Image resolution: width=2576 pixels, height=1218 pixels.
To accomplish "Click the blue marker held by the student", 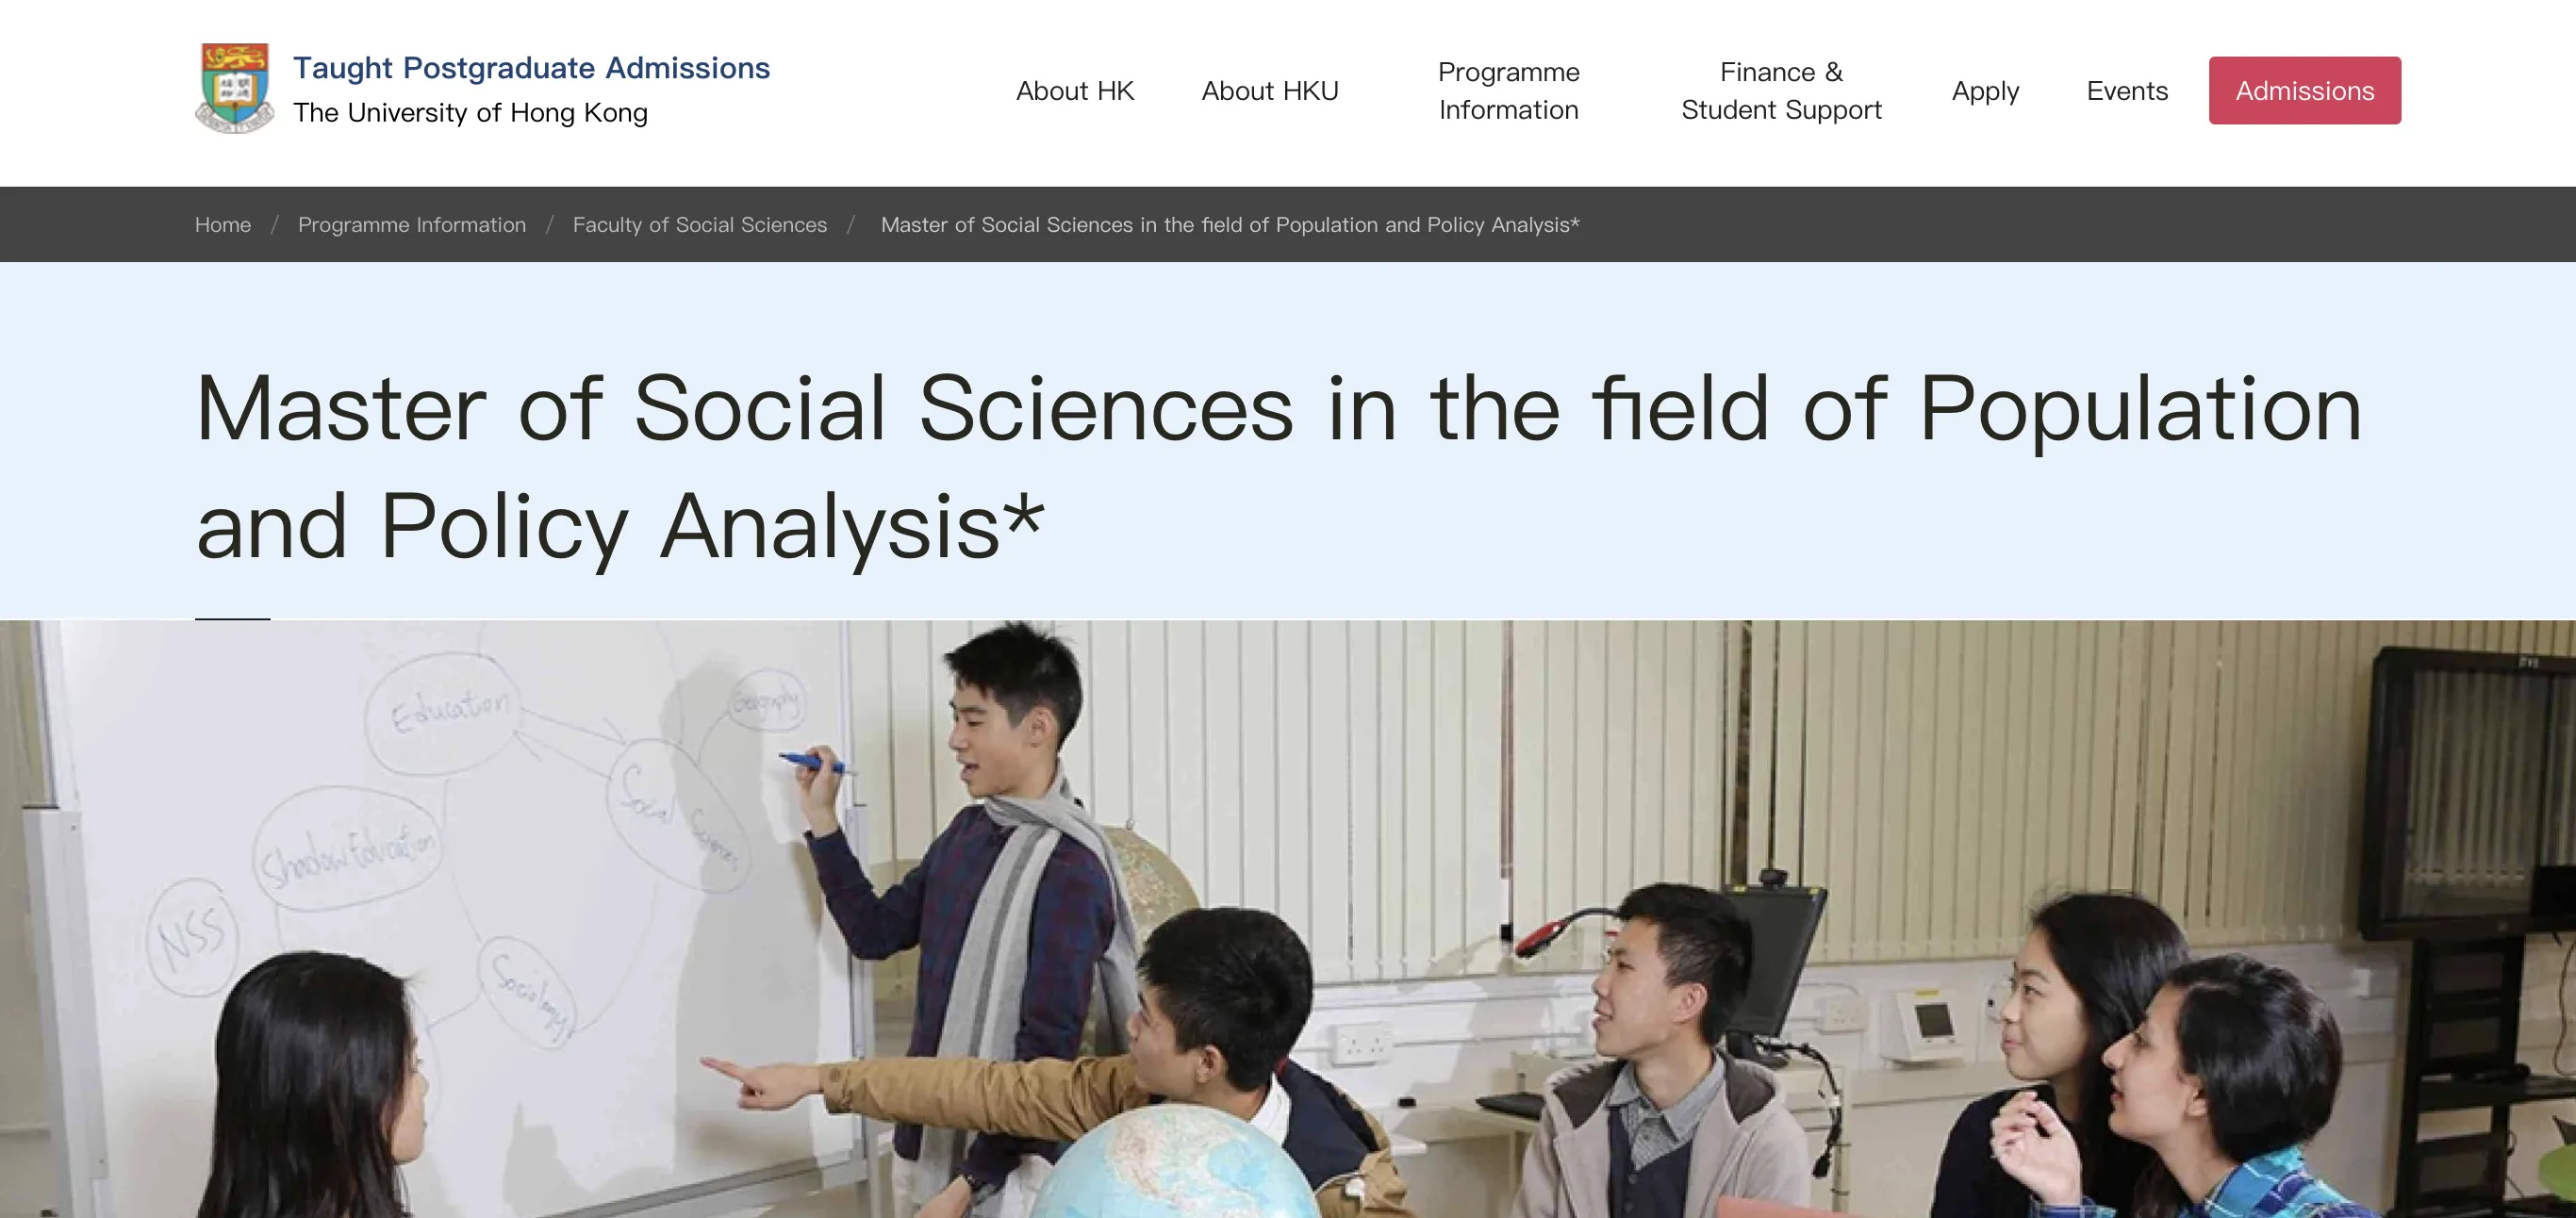I will (x=812, y=763).
